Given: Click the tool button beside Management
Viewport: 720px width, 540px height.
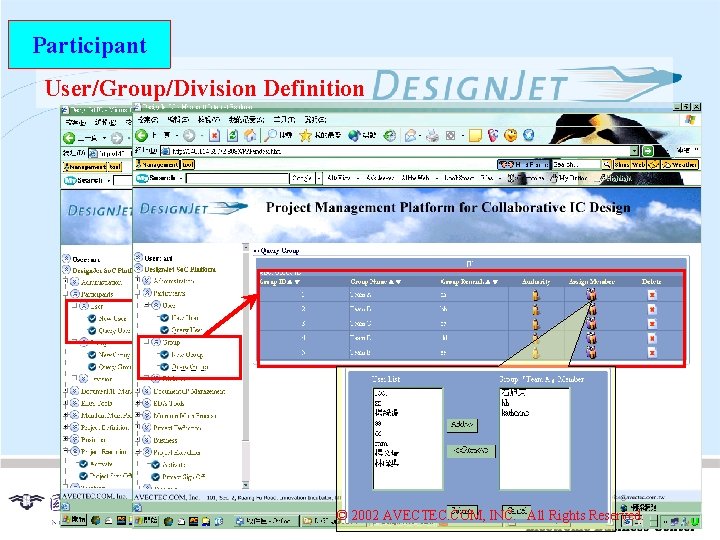Looking at the screenshot, I should tap(188, 164).
